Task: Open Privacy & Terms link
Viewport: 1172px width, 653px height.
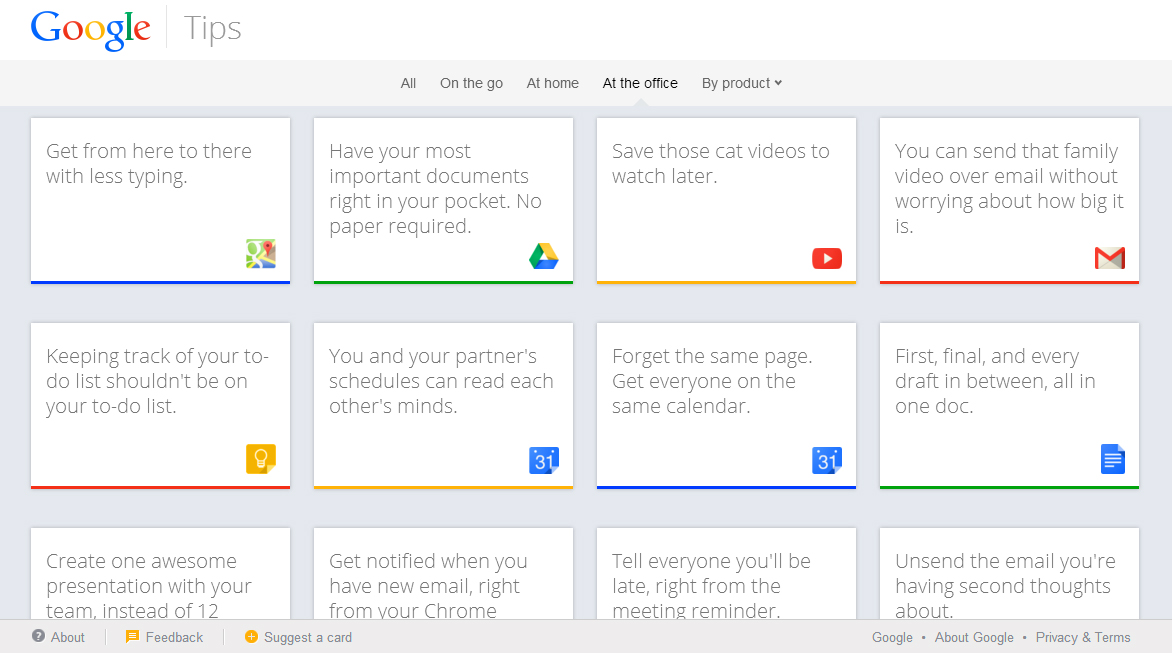Action: pos(1083,637)
